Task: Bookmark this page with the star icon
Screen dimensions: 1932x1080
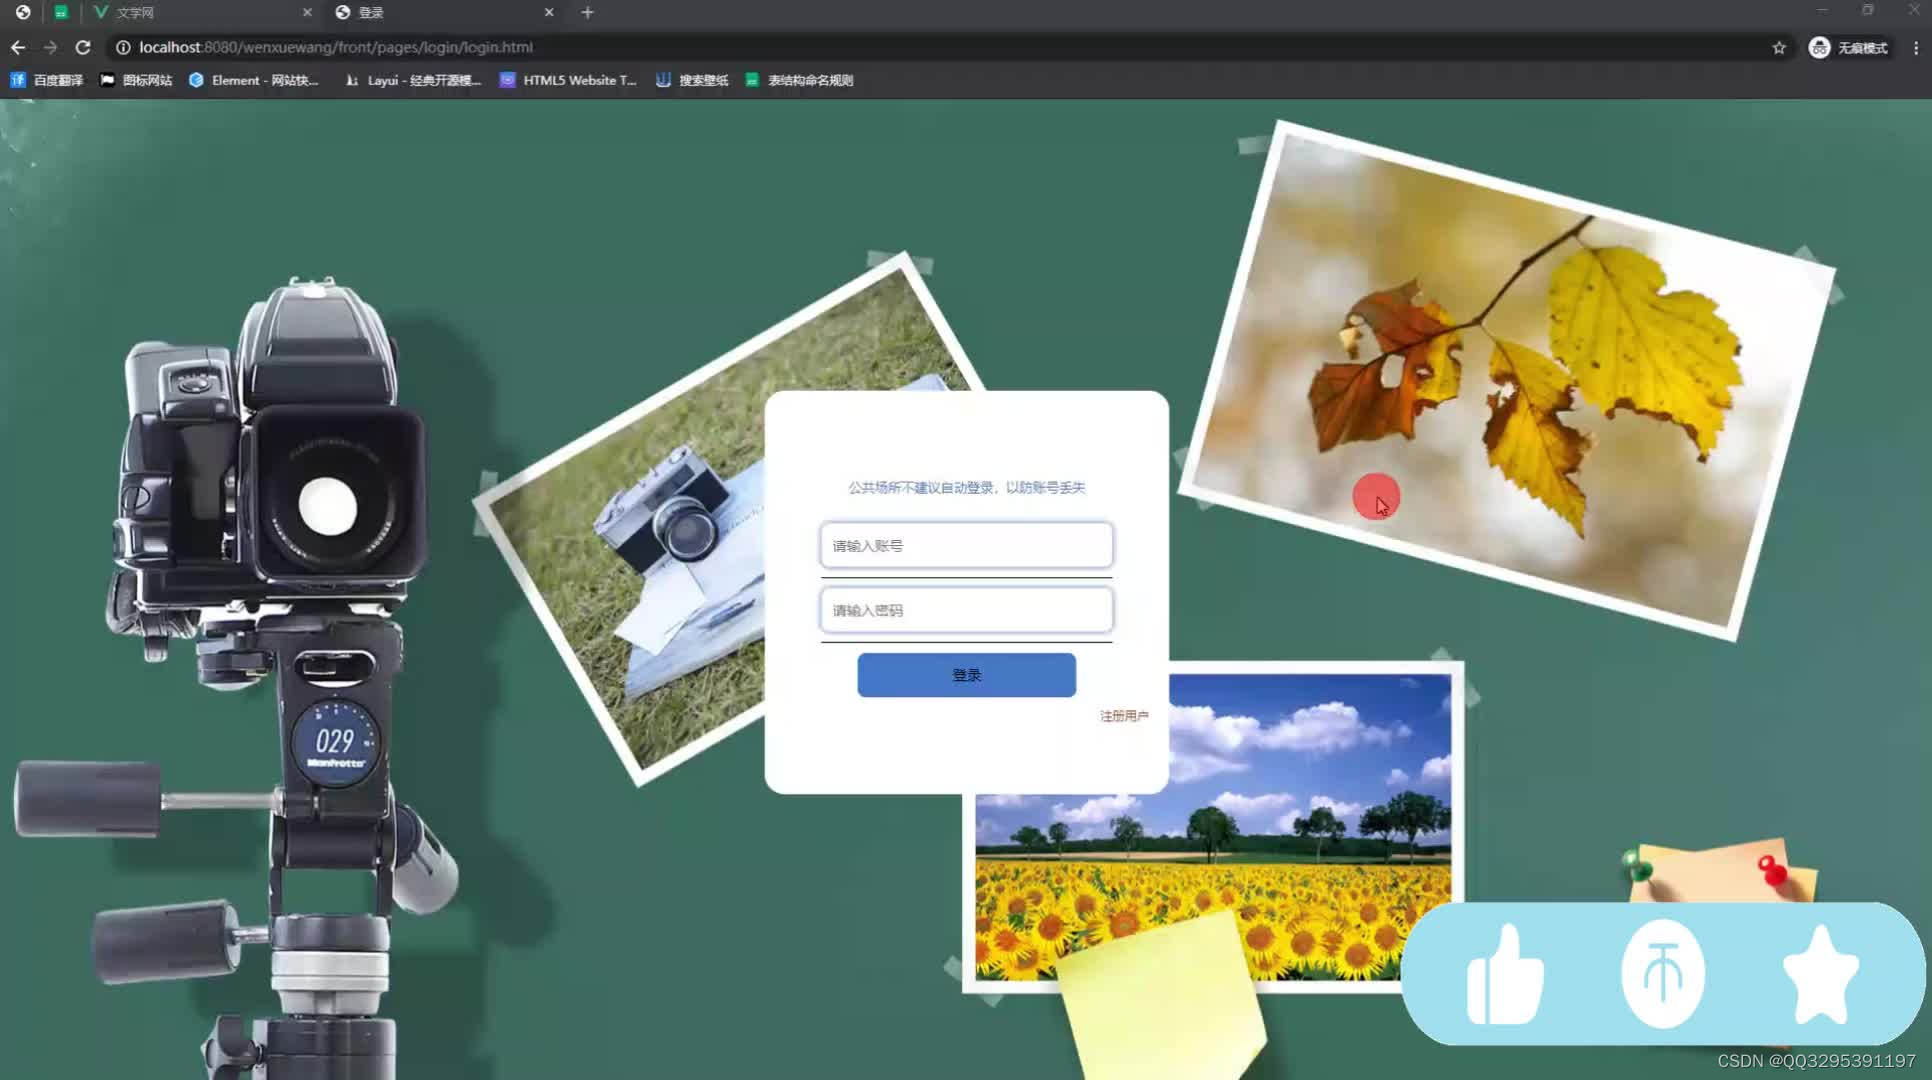Action: 1779,47
